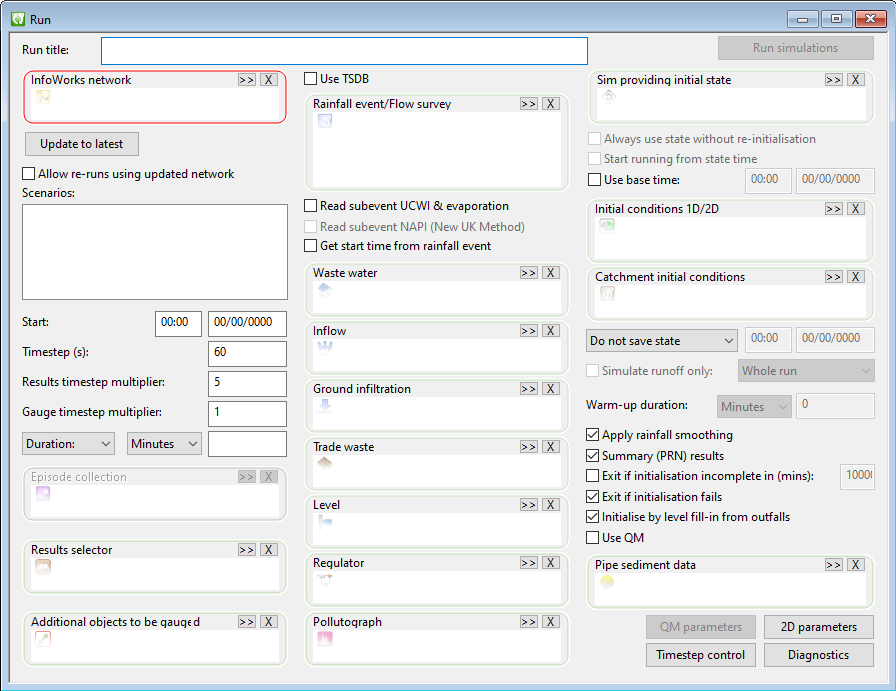The image size is (896, 691).
Task: Enable Read subevent UCWI & evaporation
Action: (310, 206)
